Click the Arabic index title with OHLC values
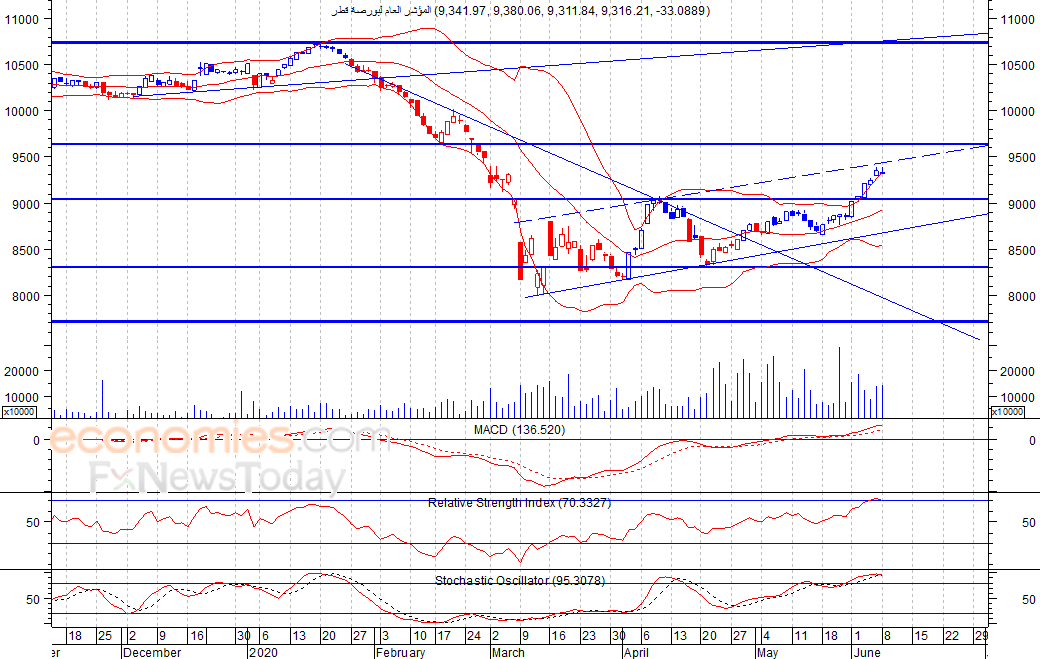This screenshot has width=1040, height=659. point(521,11)
